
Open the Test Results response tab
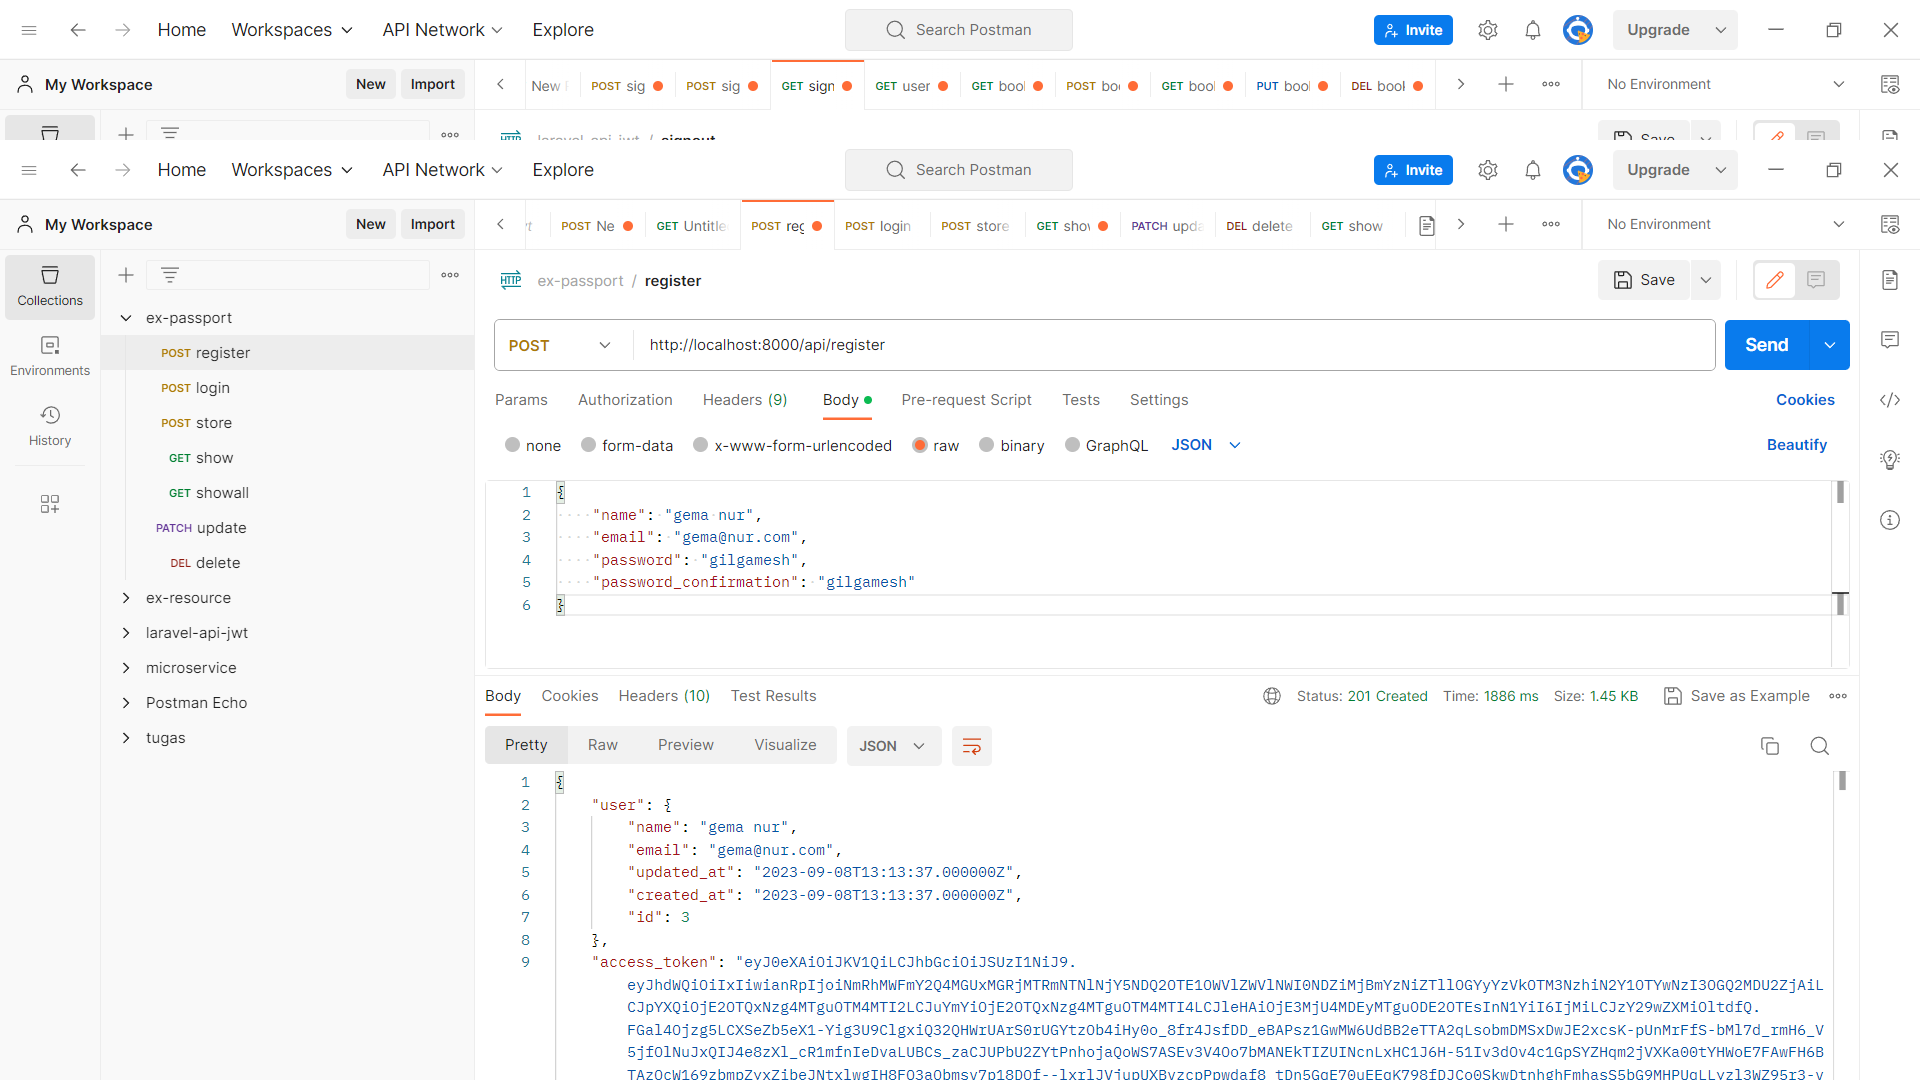pyautogui.click(x=773, y=696)
